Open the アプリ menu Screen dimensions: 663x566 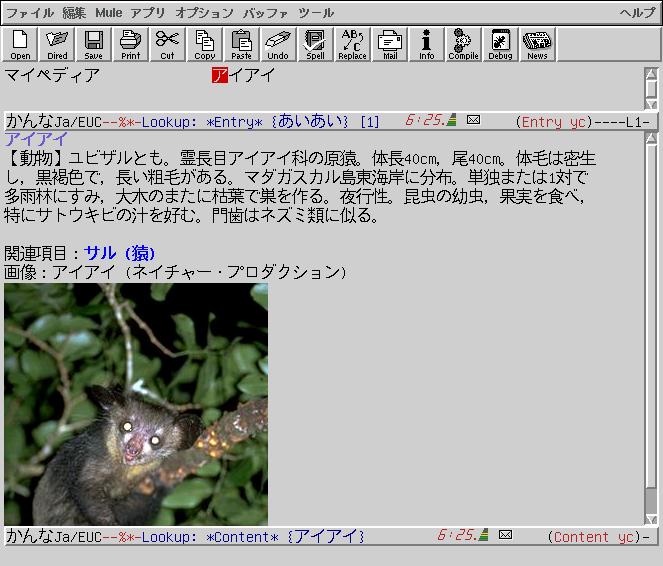(148, 13)
